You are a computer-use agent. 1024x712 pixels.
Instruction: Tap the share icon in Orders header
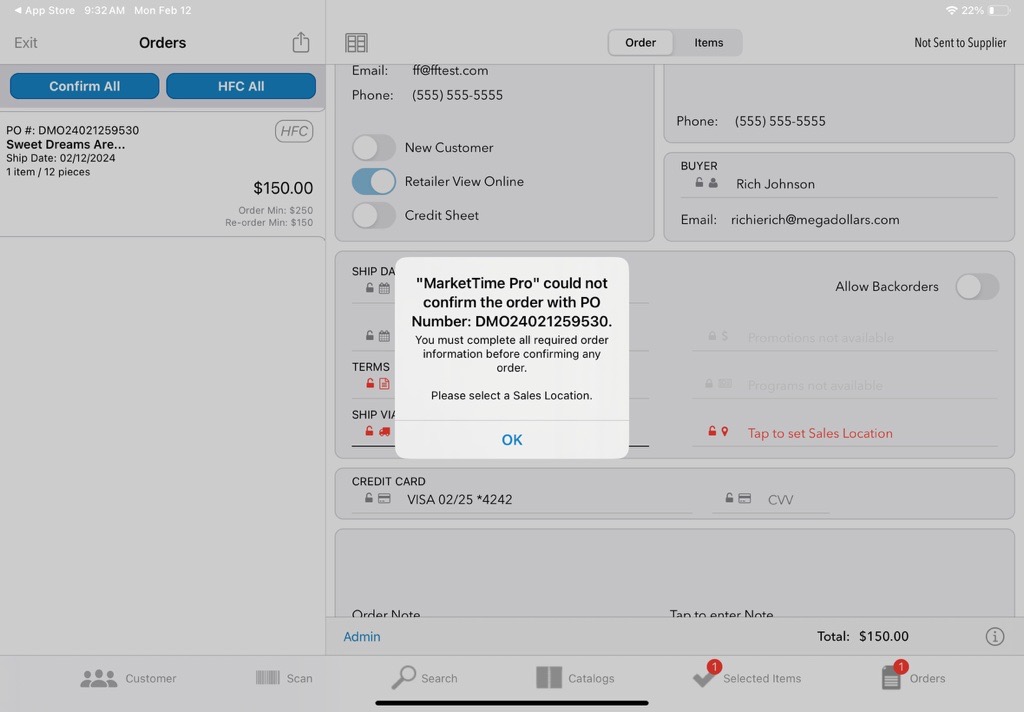300,42
